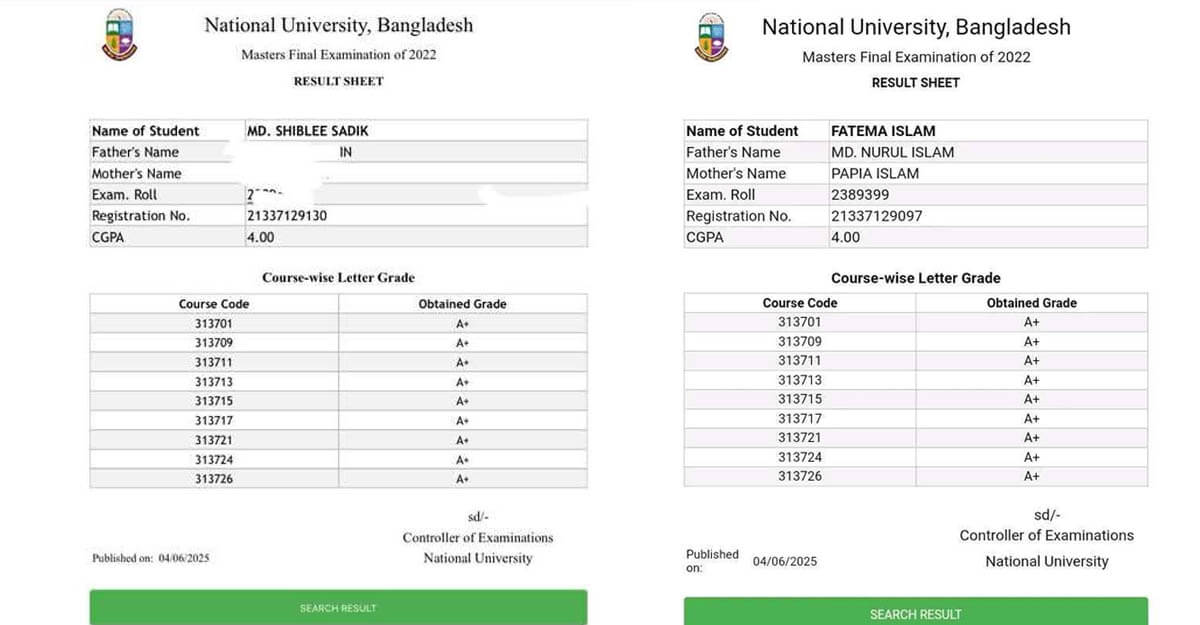Select registration number 21337129097

(876, 216)
